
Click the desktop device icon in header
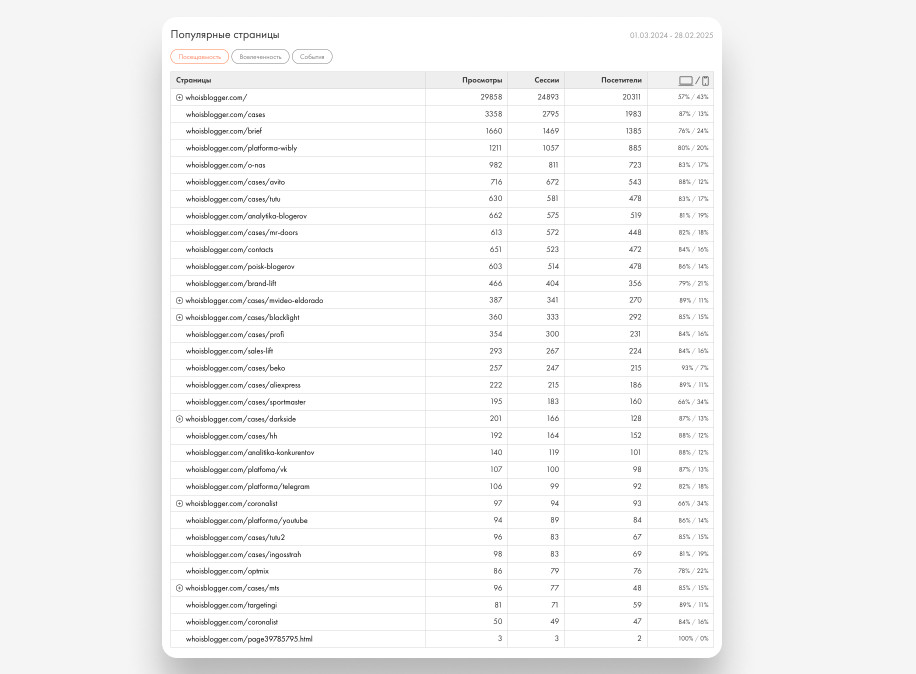[686, 80]
